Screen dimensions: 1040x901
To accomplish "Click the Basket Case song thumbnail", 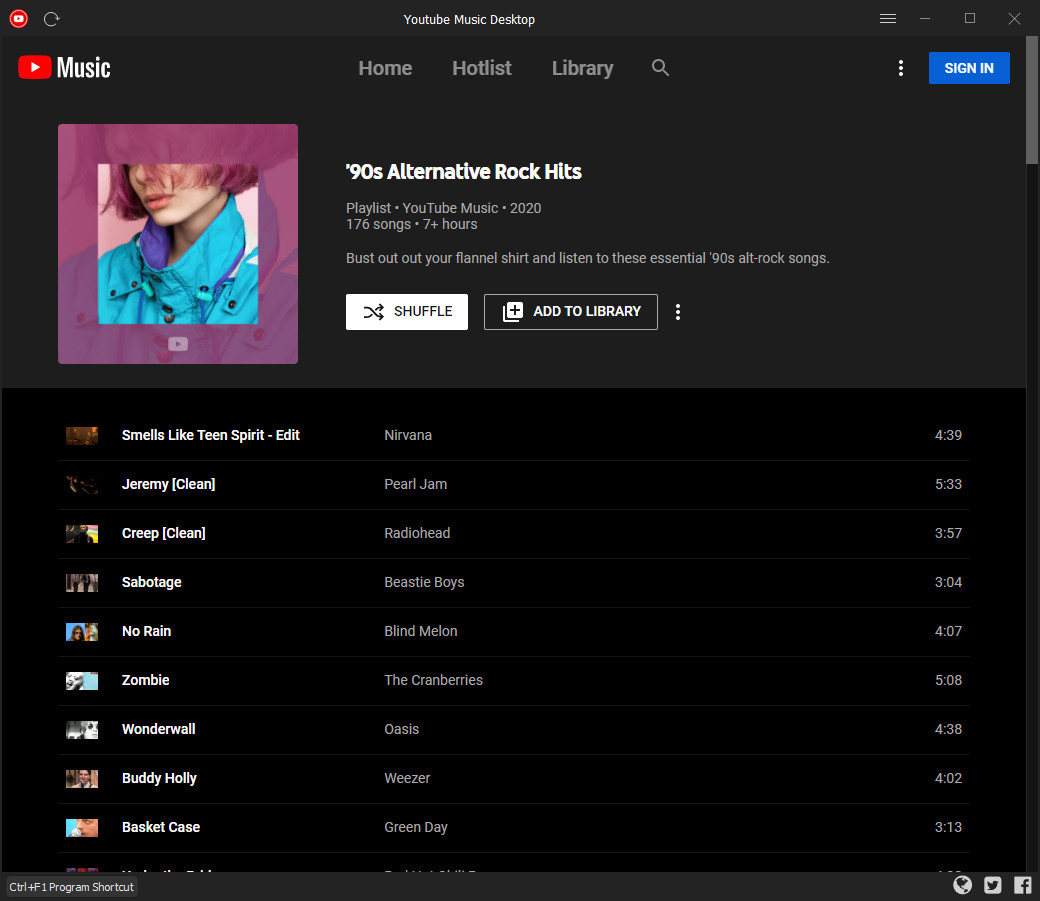I will click(82, 827).
